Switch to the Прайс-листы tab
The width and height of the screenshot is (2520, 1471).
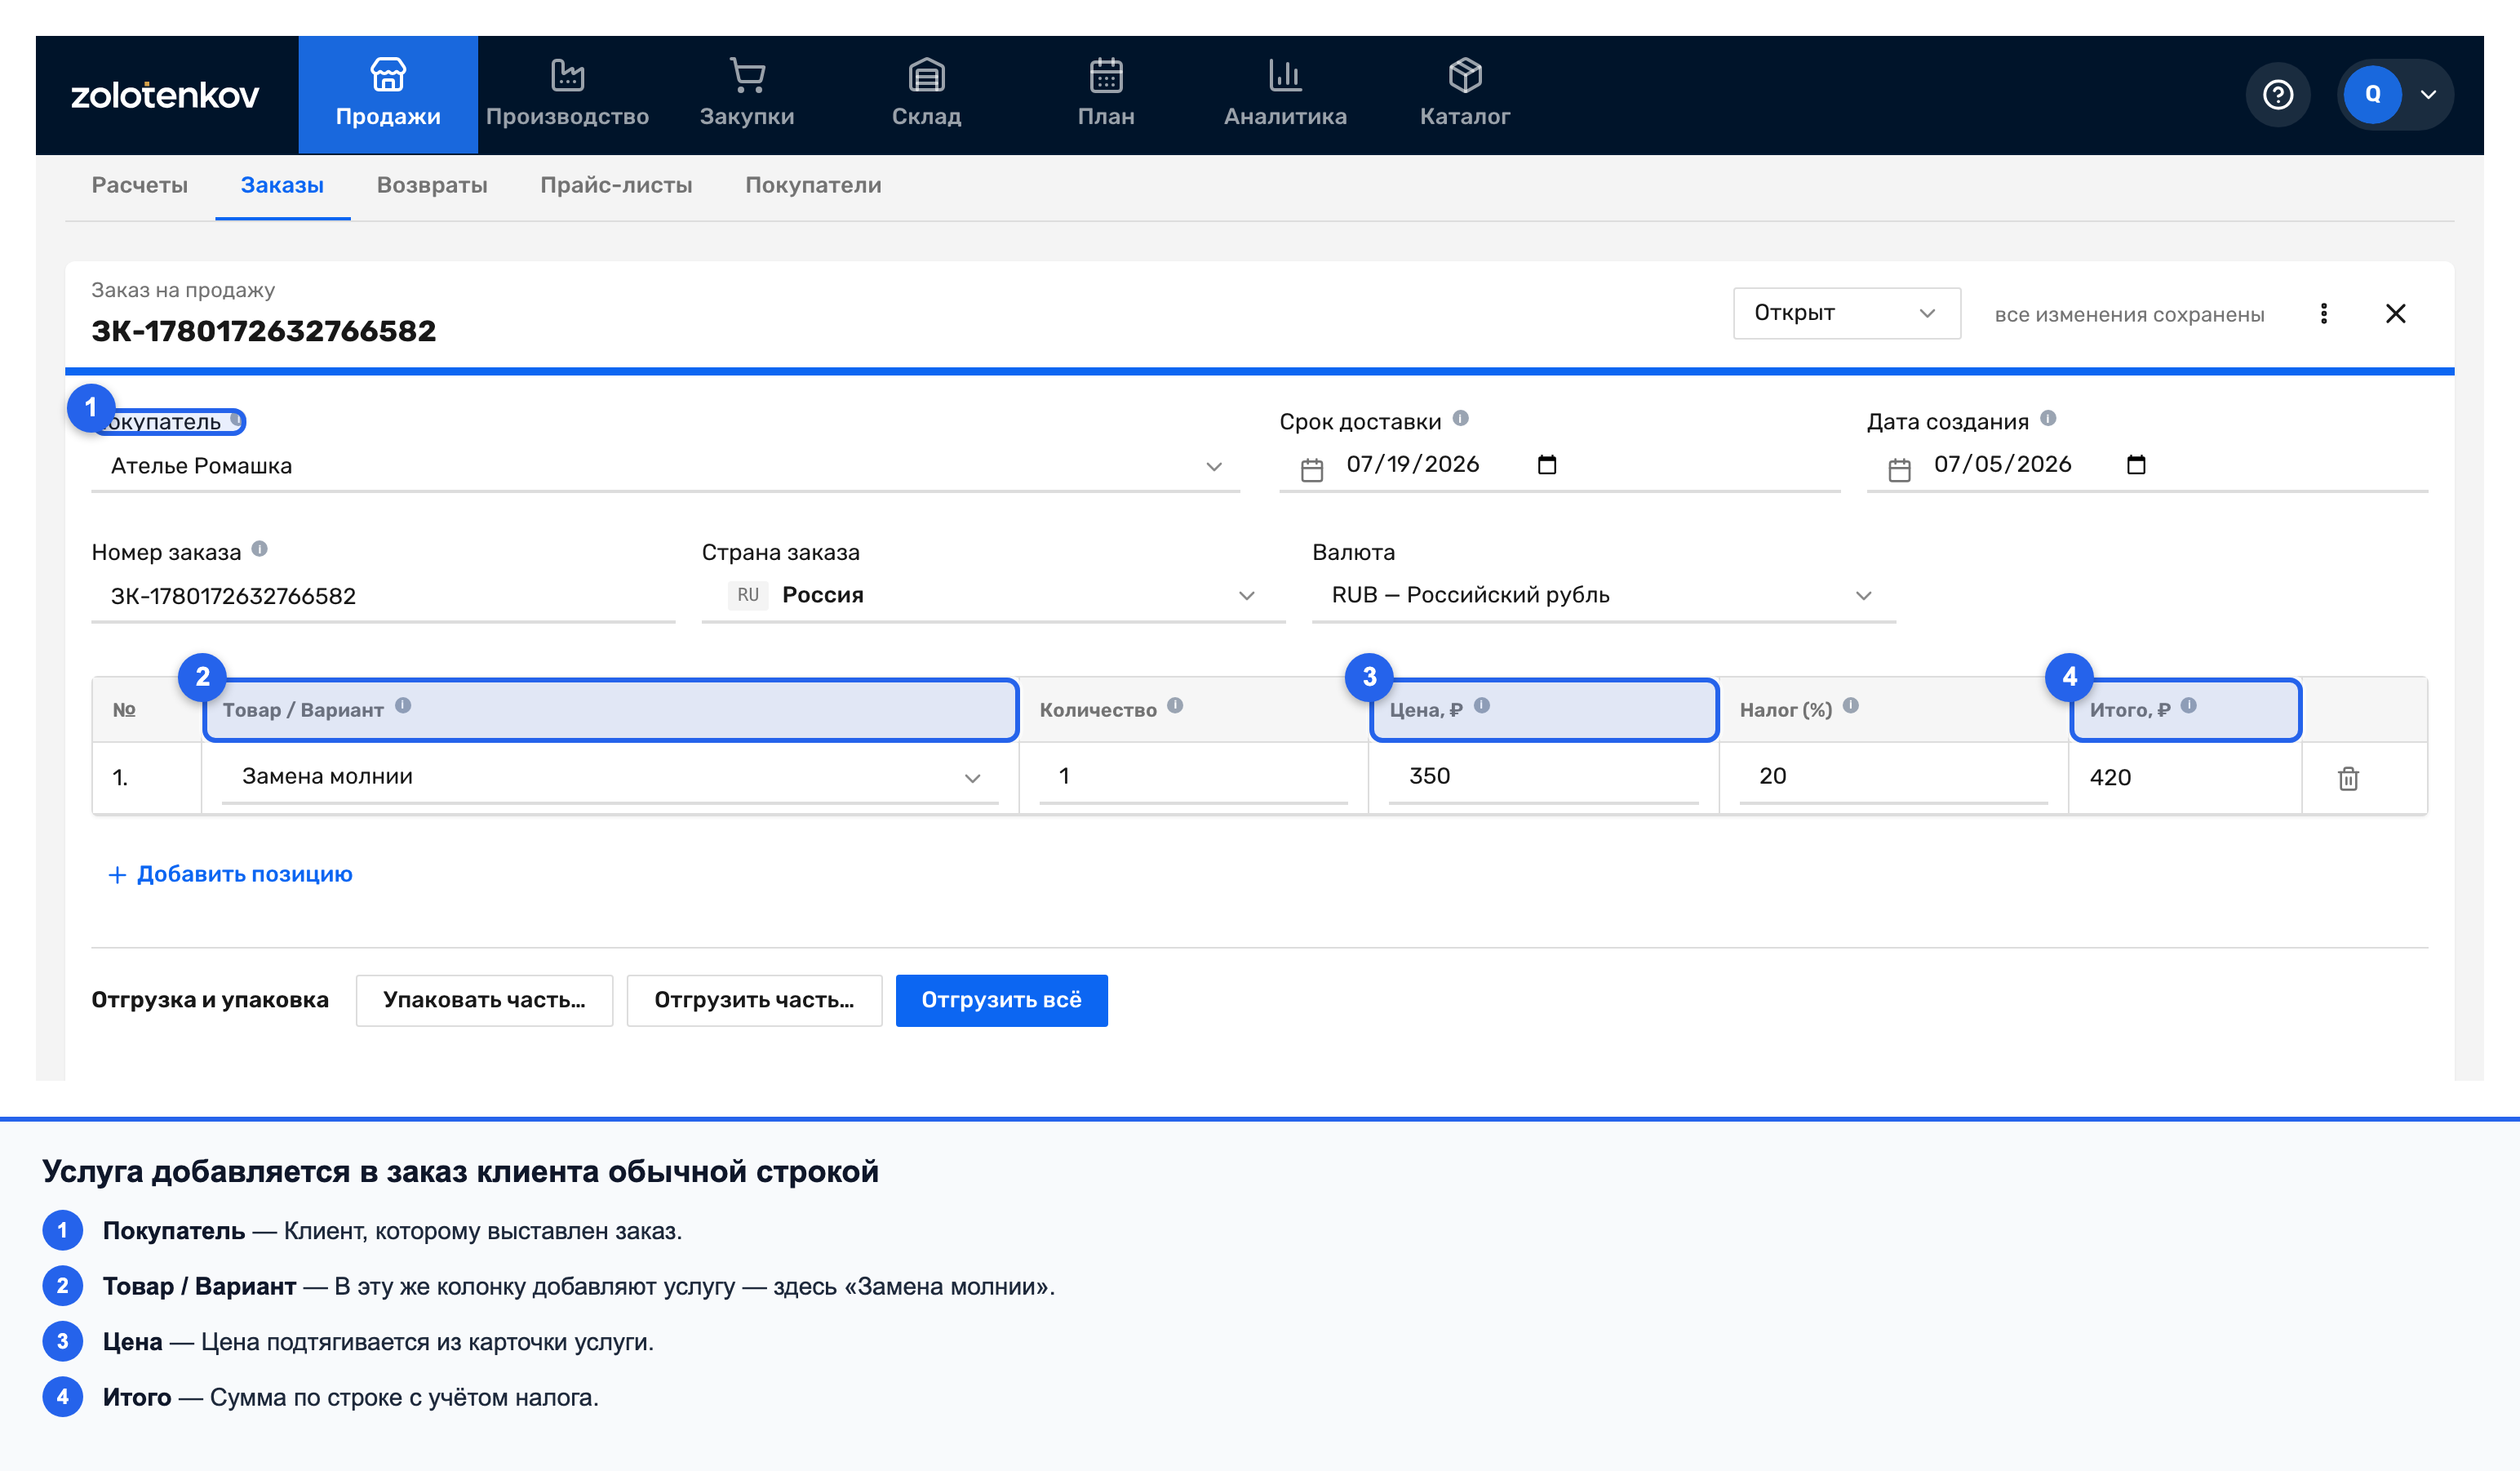[x=616, y=185]
